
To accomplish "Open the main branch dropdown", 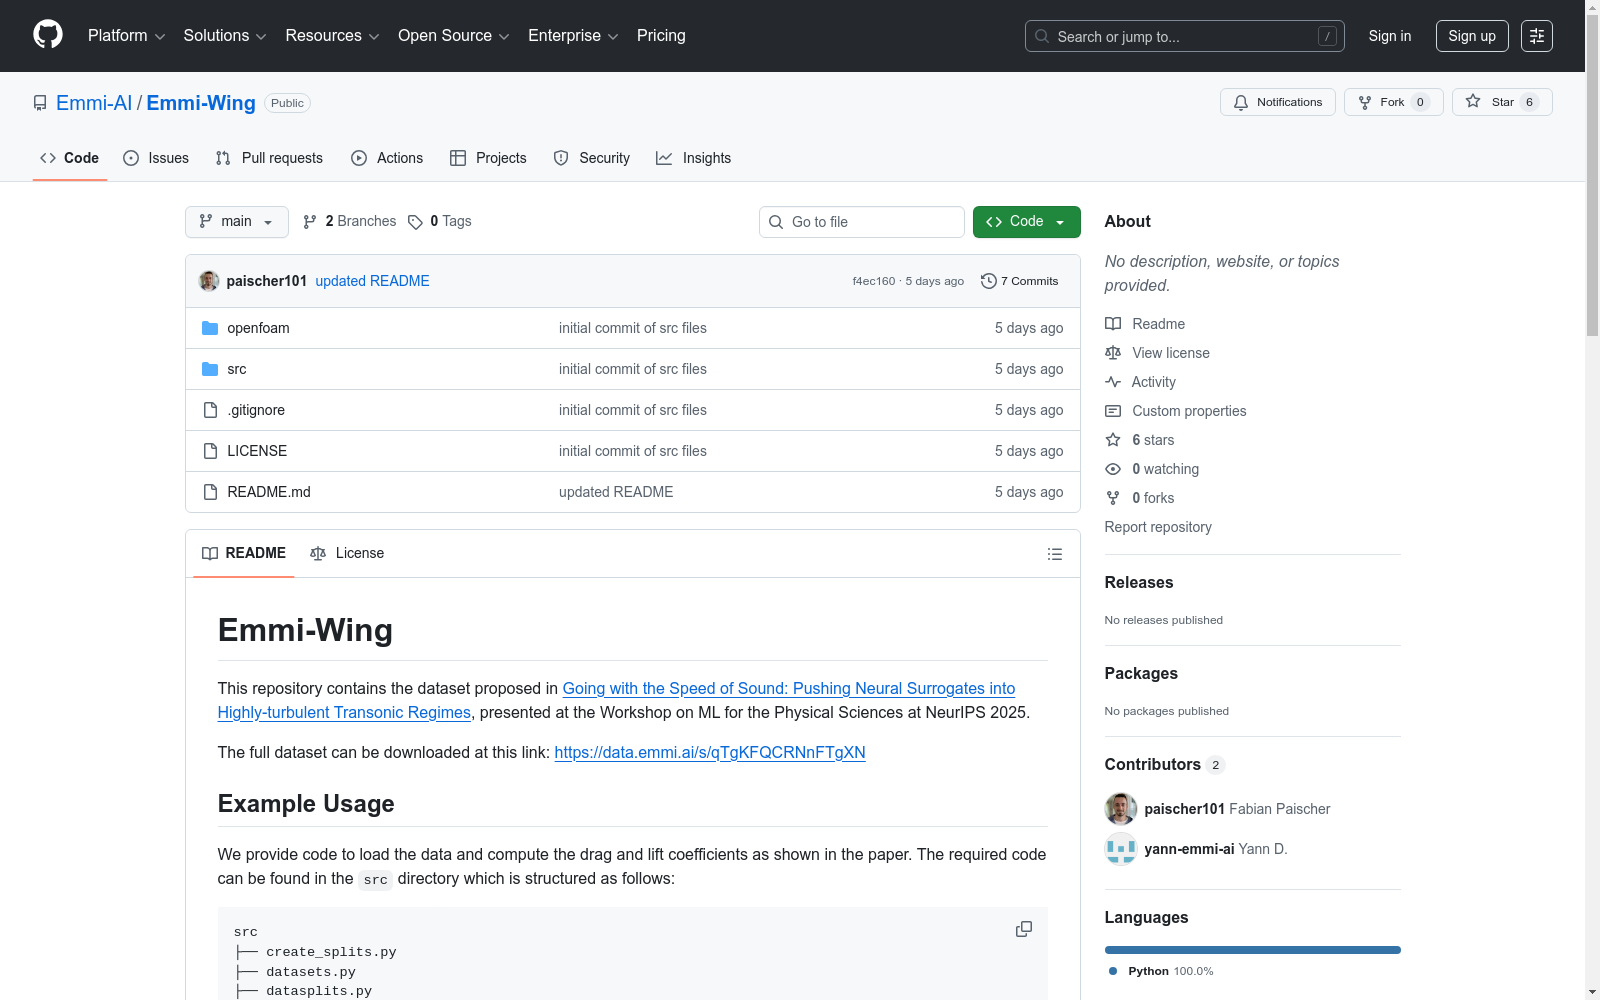I will click(x=237, y=222).
